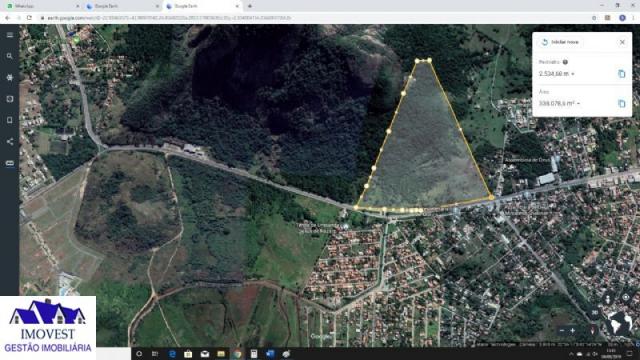The image size is (640, 360).
Task: Open the Projects bookmark icon
Action: tap(10, 120)
